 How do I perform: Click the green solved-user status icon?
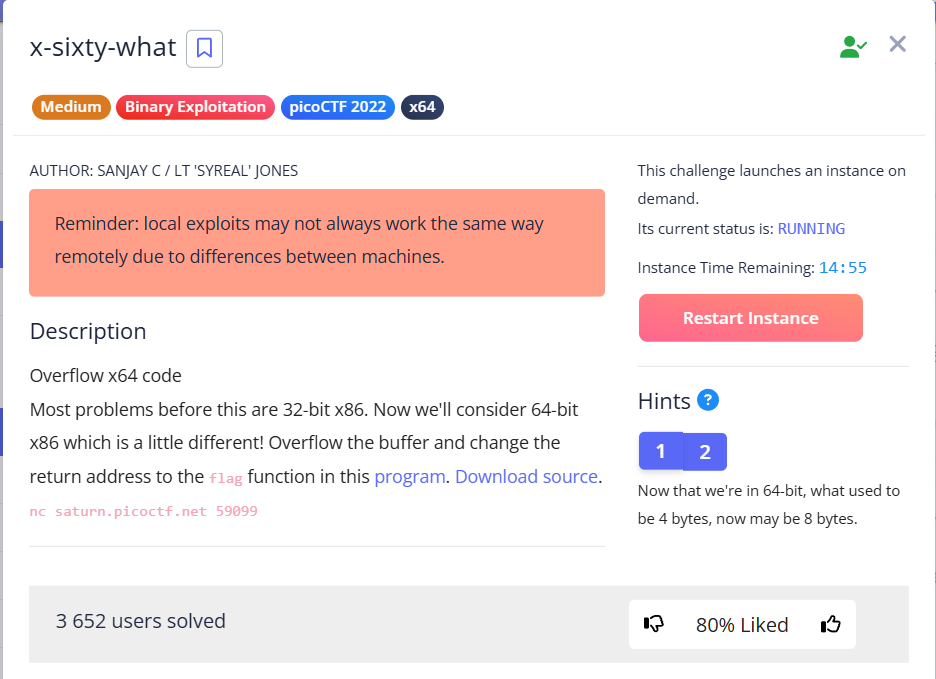(853, 46)
